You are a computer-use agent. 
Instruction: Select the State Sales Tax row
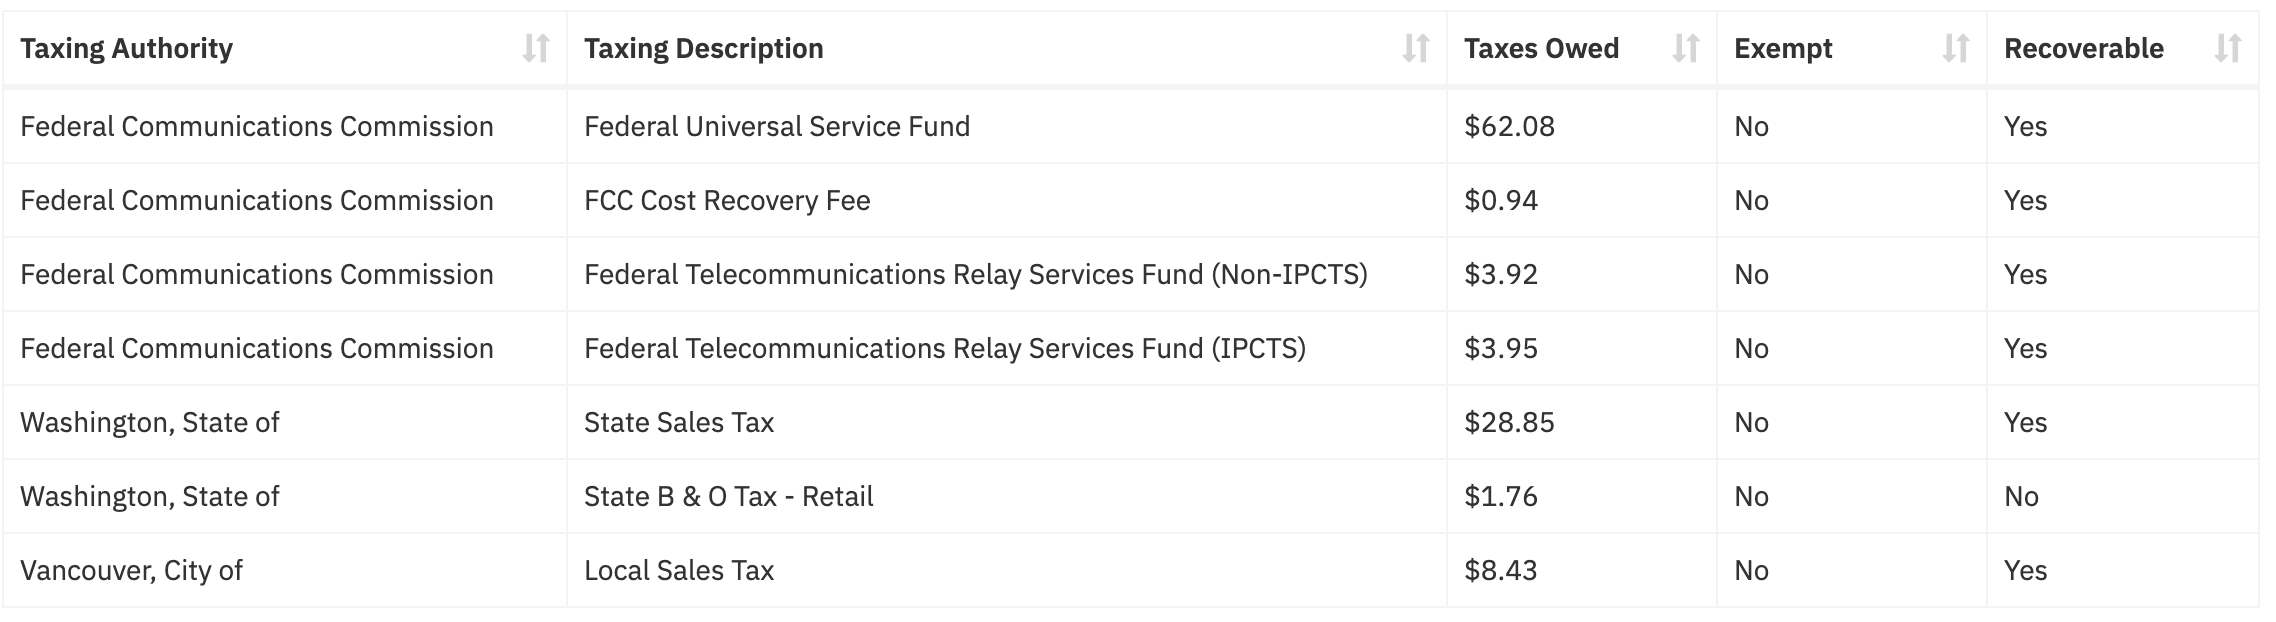click(x=1131, y=422)
